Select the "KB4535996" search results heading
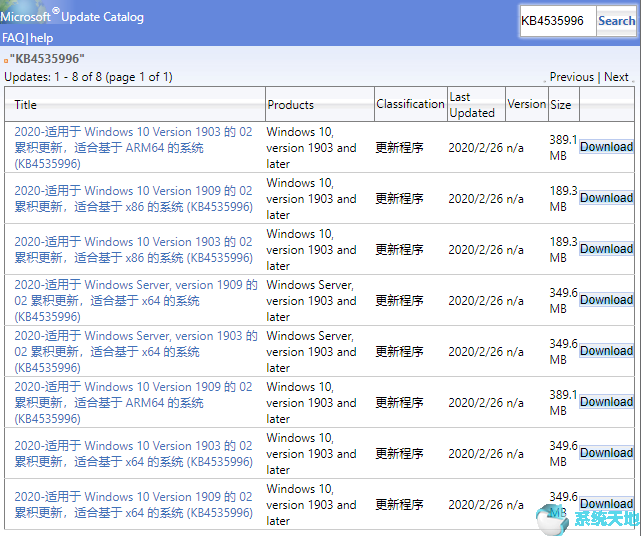The height and width of the screenshot is (536, 641). 47,58
